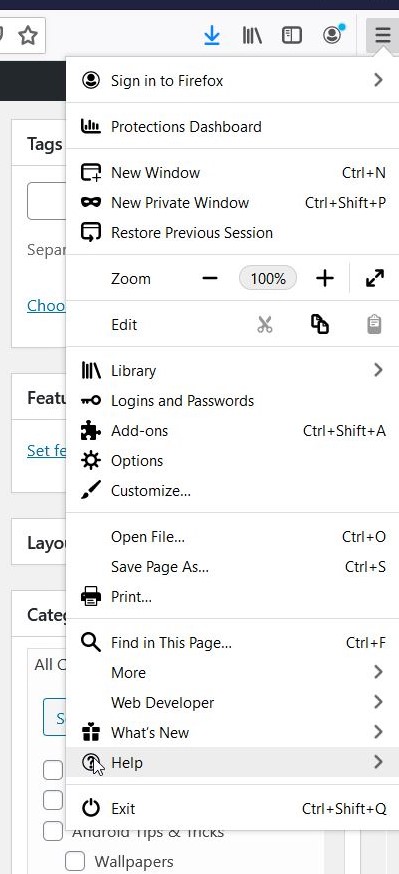Viewport: 399px width, 874px height.
Task: Paste using the clipboard icon
Action: click(x=374, y=324)
